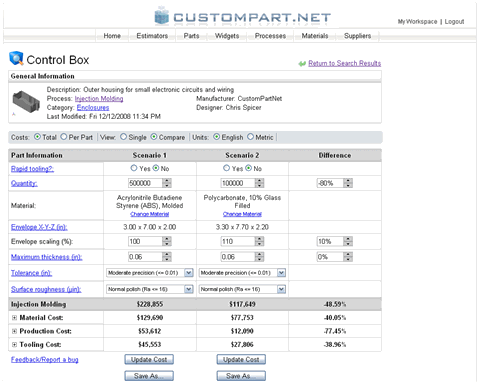This screenshot has width=480, height=385.
Task: Open the Home menu item
Action: coord(112,36)
